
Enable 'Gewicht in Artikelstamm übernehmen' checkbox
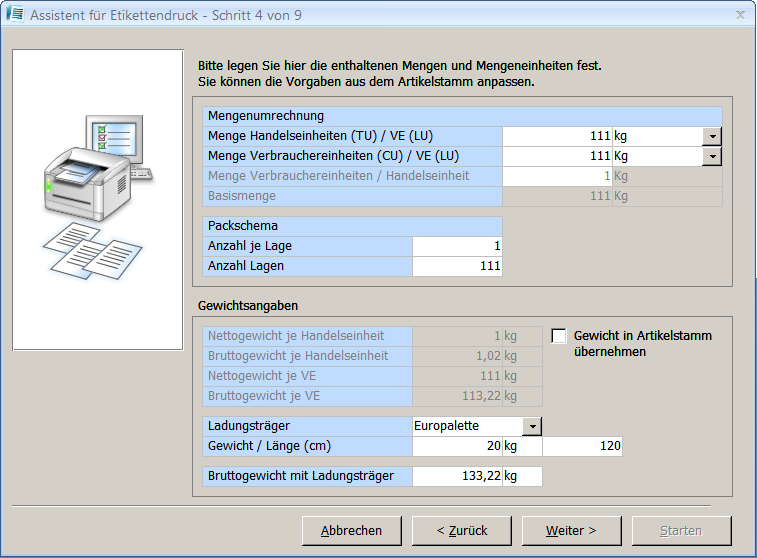pyautogui.click(x=559, y=336)
